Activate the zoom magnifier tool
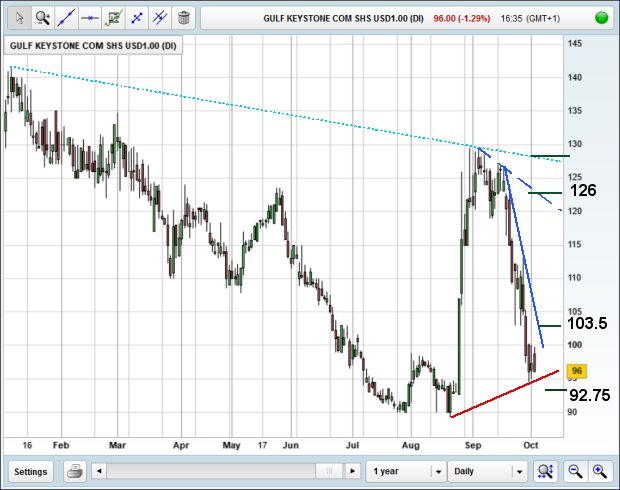 pos(42,18)
